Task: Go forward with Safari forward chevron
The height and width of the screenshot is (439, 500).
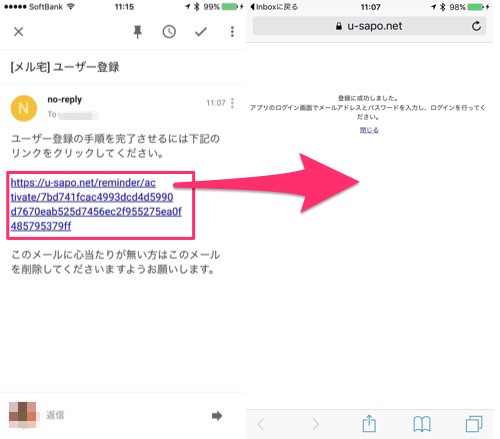Action: click(315, 424)
